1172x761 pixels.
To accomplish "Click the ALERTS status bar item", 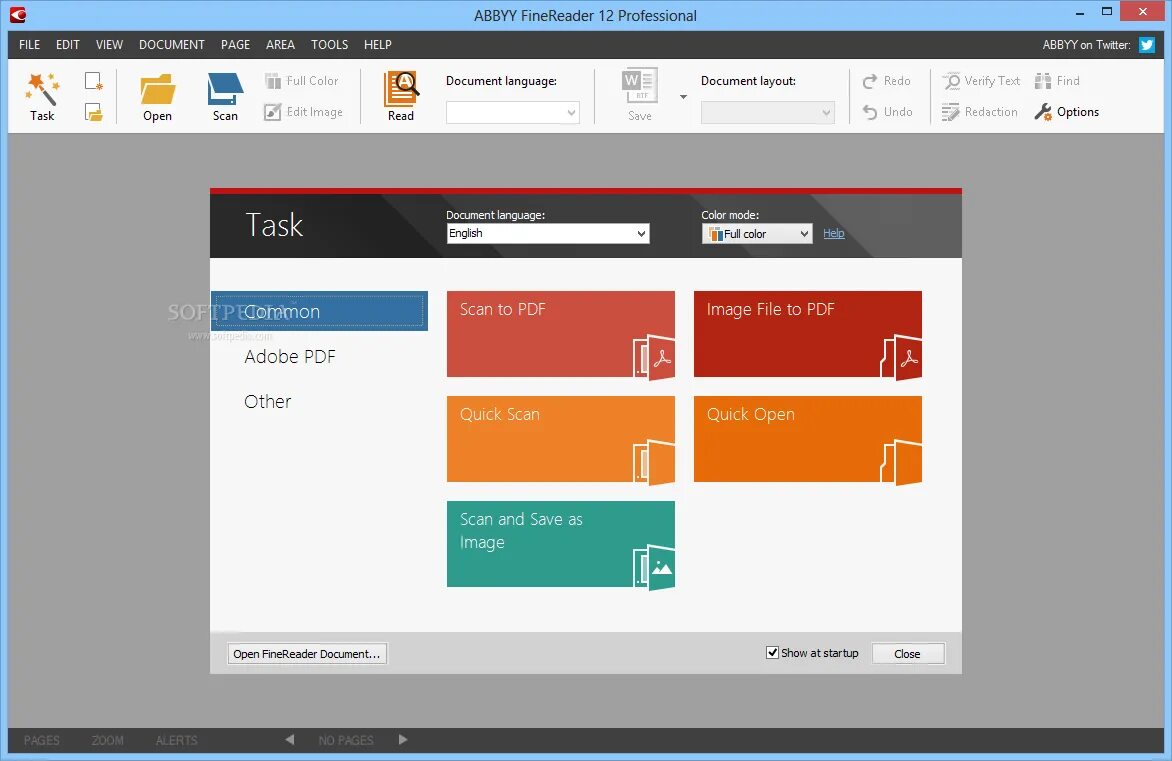I will coord(176,740).
